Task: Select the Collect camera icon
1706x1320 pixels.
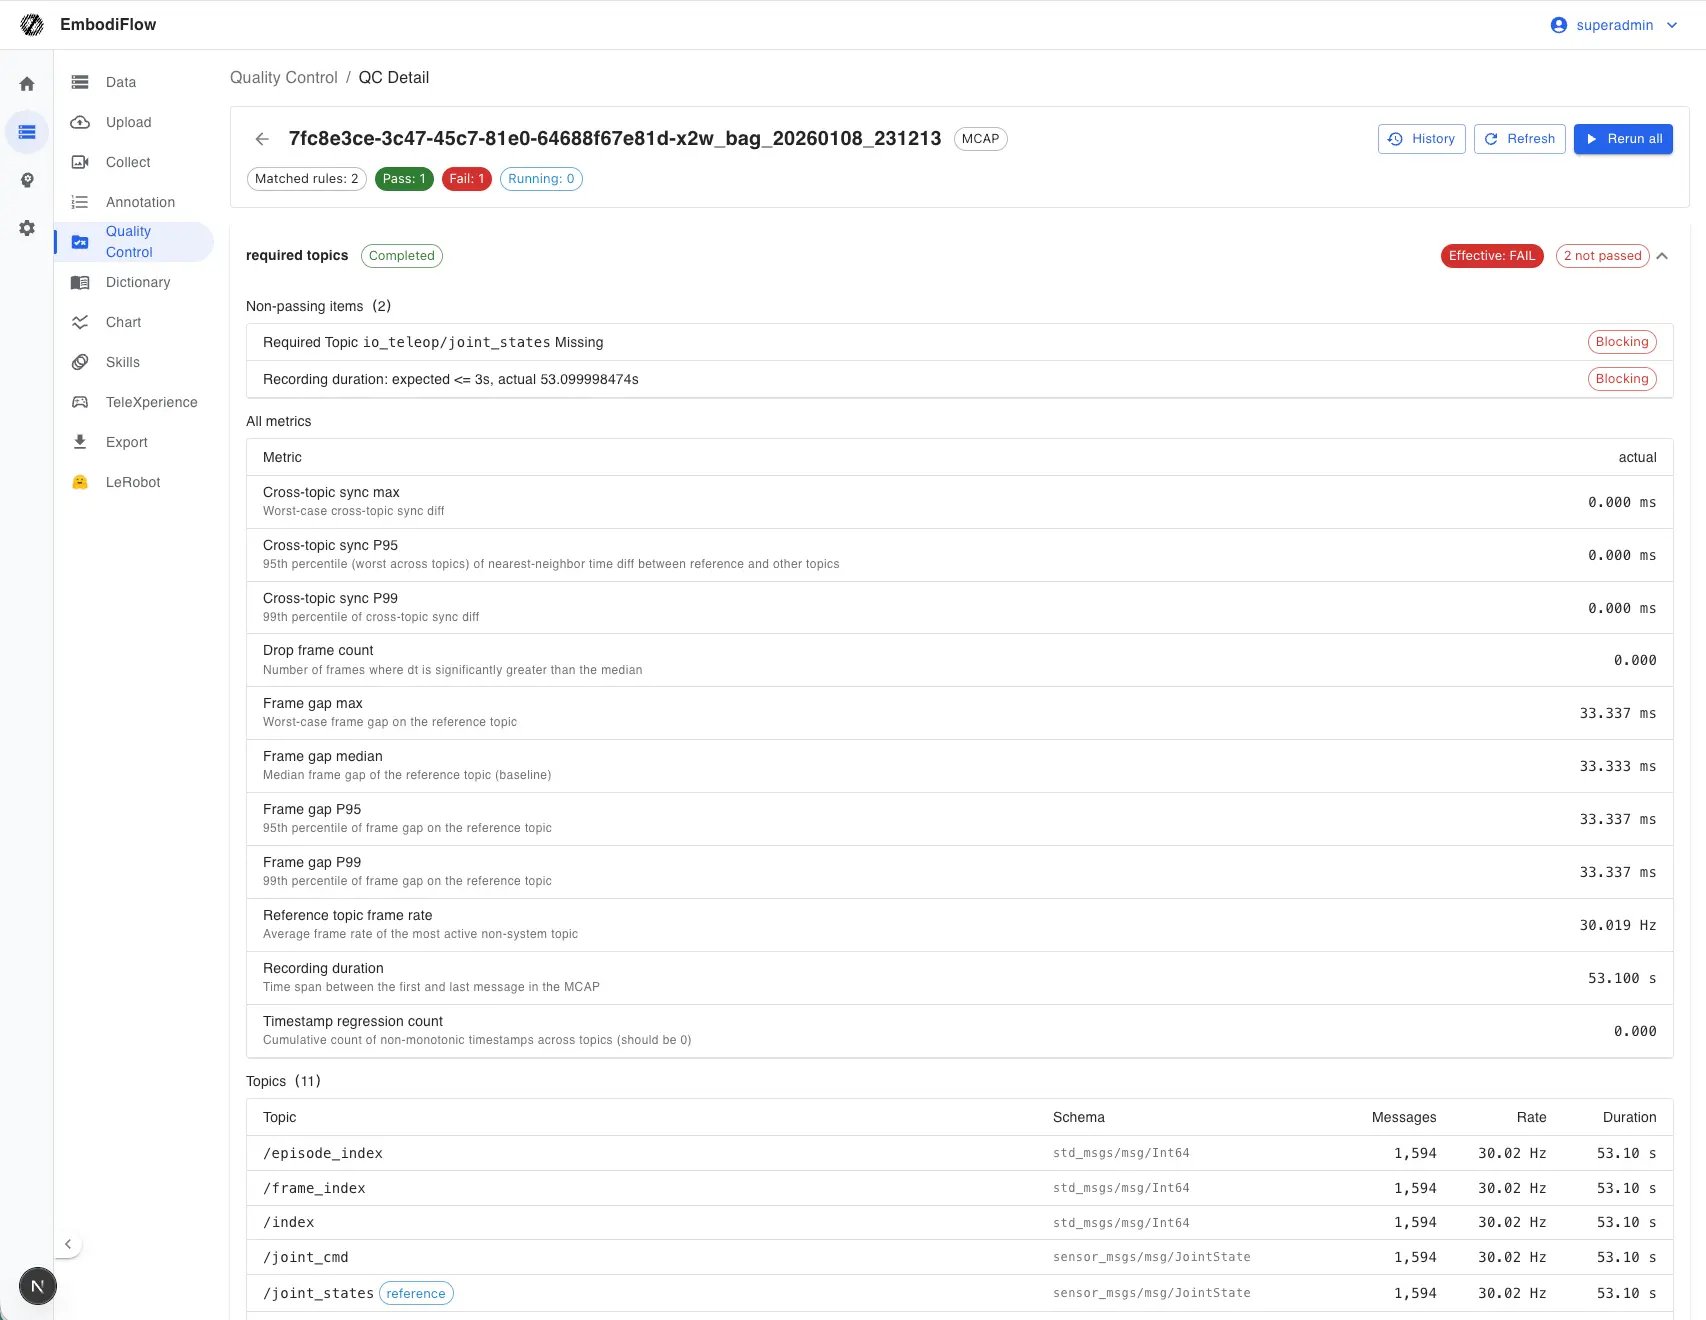Action: 80,162
